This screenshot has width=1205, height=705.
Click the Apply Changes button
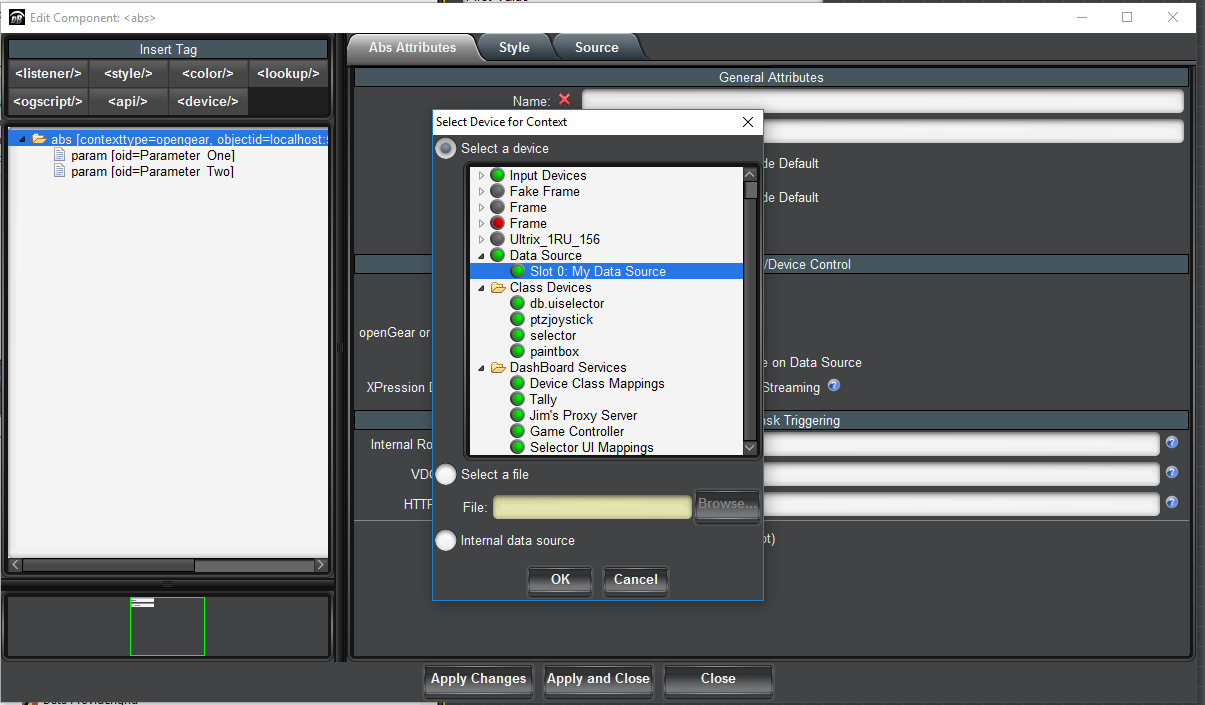pyautogui.click(x=478, y=679)
